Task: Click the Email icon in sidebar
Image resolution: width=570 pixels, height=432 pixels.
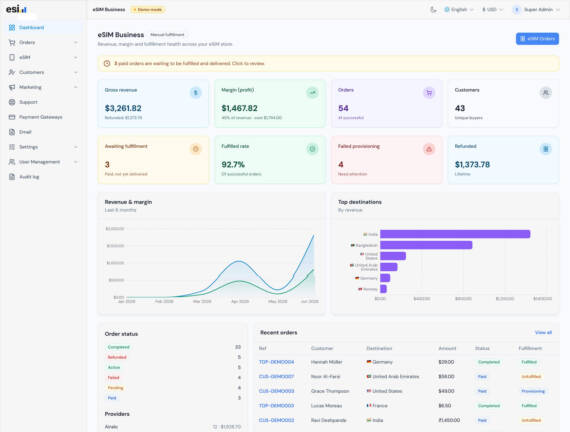Action: click(12, 132)
